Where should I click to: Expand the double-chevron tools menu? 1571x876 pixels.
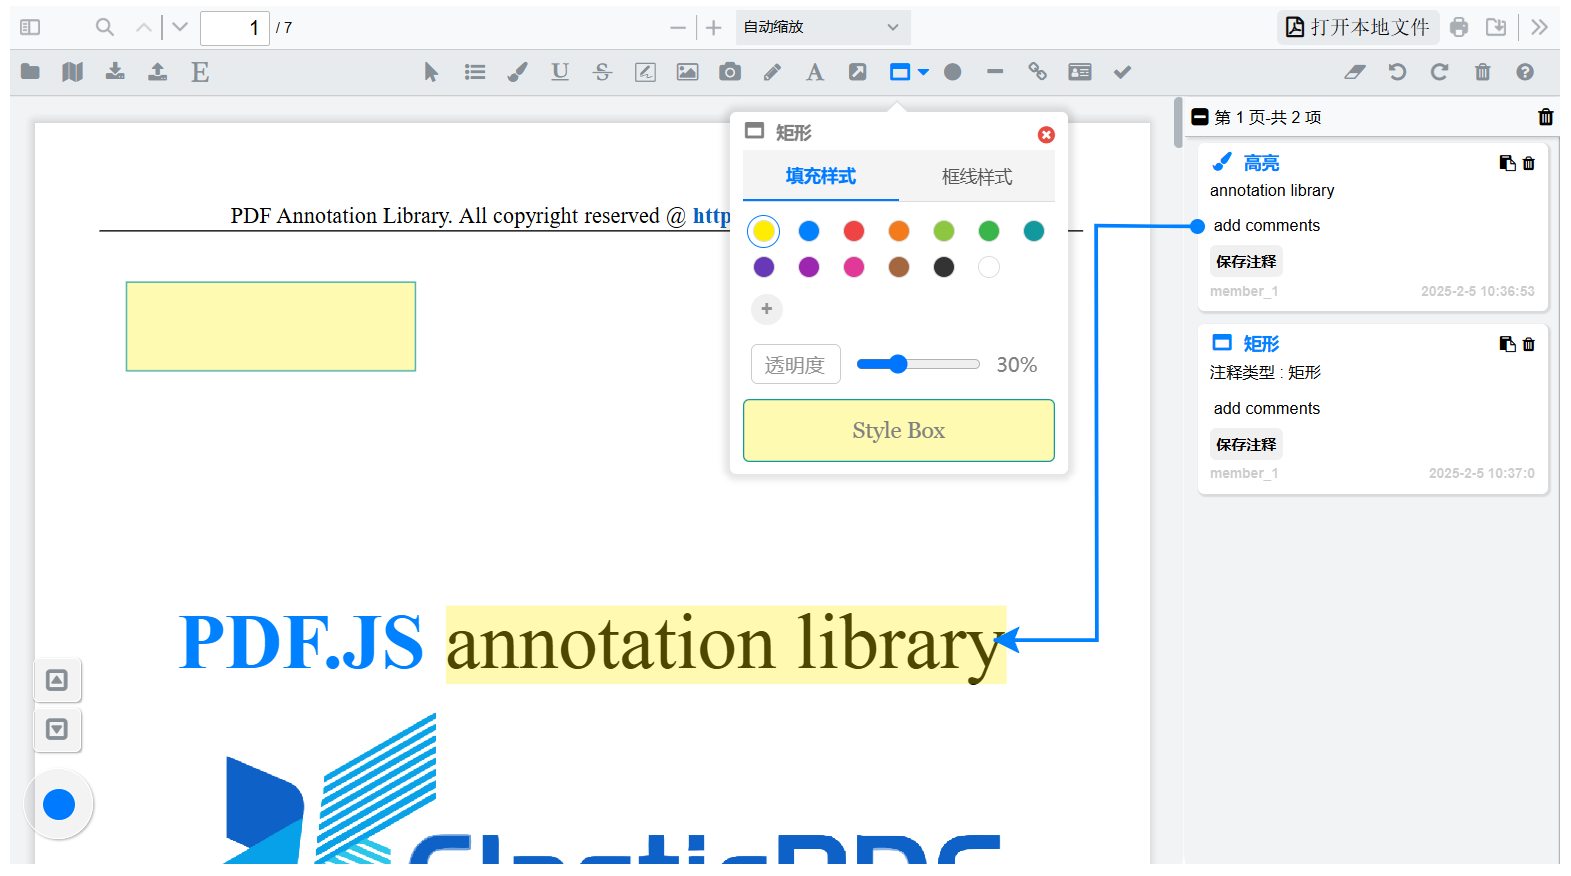[1539, 27]
